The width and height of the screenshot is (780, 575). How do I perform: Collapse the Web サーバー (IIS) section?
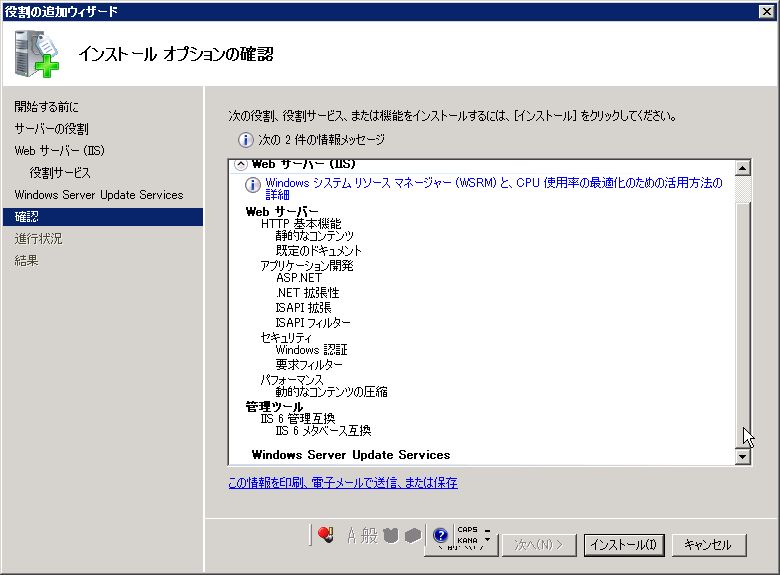241,164
